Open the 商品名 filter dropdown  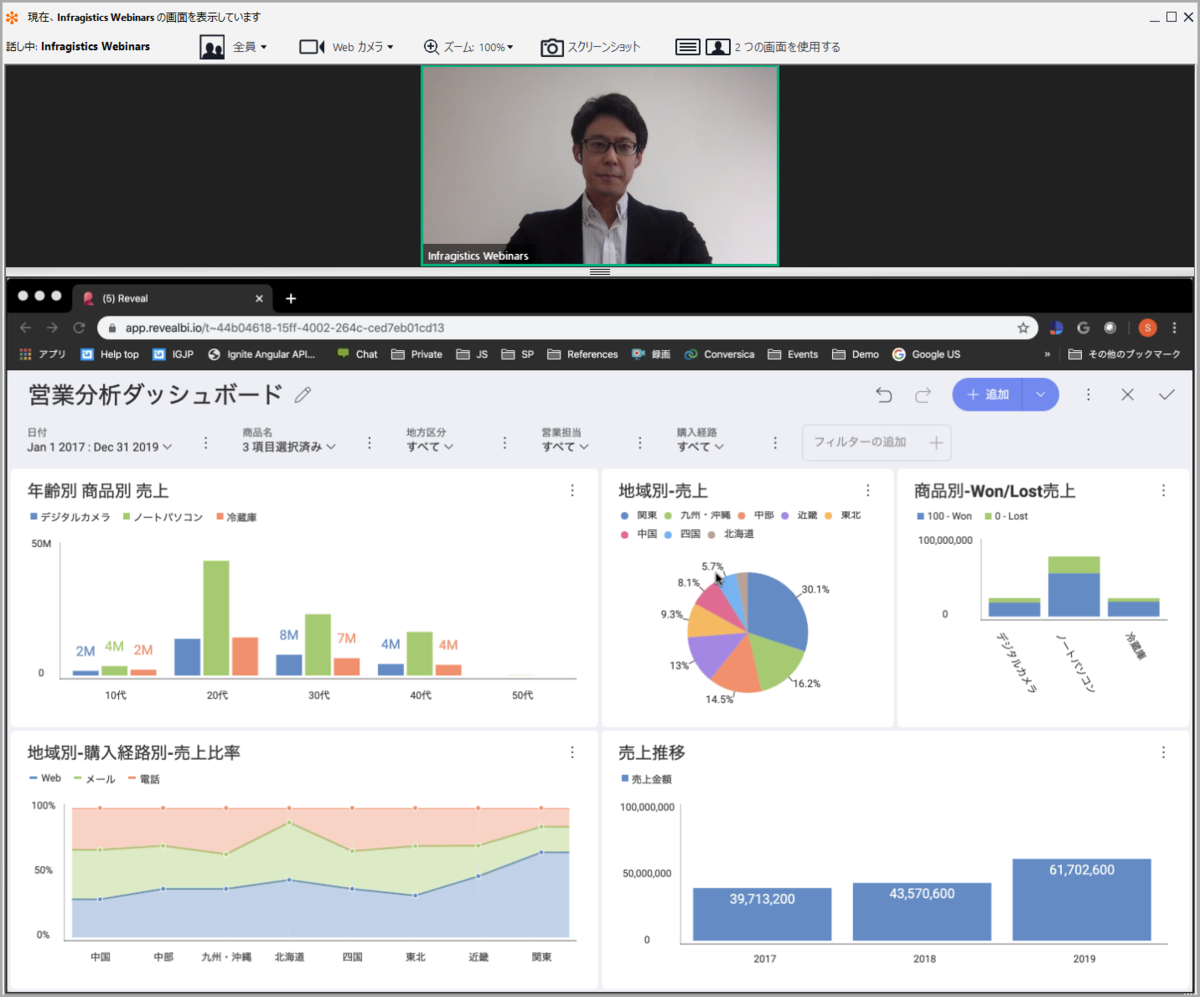click(289, 447)
